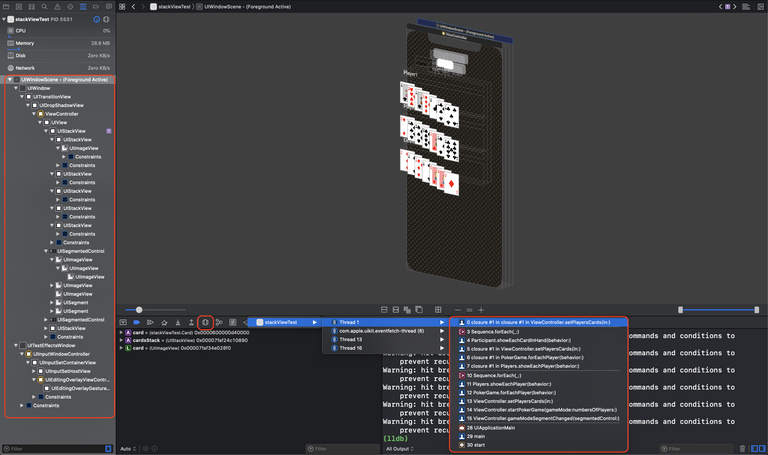
Task: Open the Source Control navigator
Action: (19, 7)
